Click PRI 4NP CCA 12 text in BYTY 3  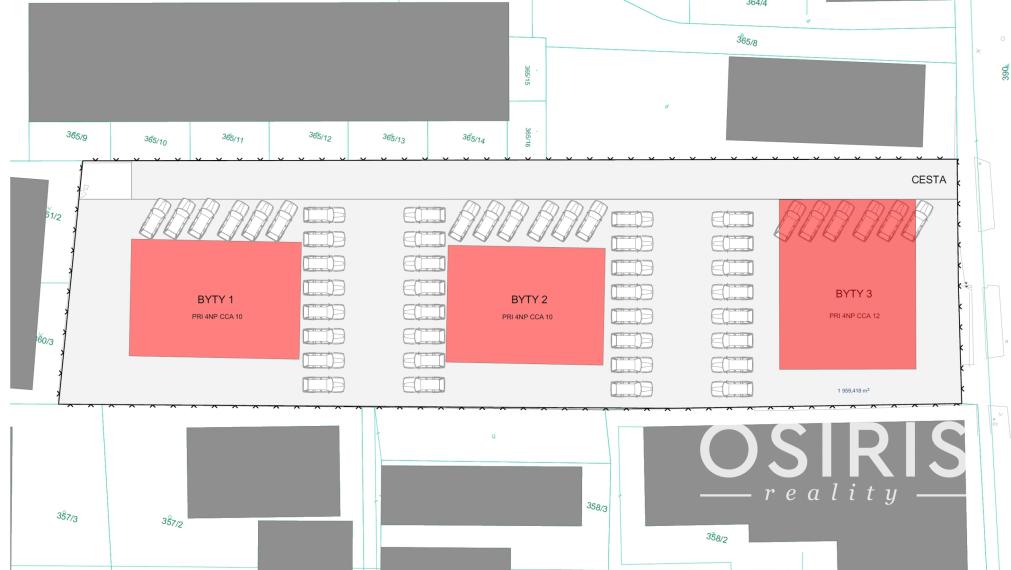coord(853,316)
